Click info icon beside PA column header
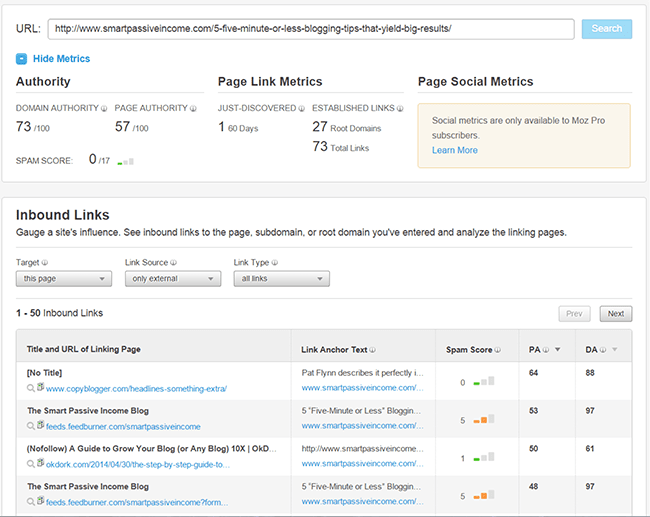The height and width of the screenshot is (517, 650). [x=546, y=350]
